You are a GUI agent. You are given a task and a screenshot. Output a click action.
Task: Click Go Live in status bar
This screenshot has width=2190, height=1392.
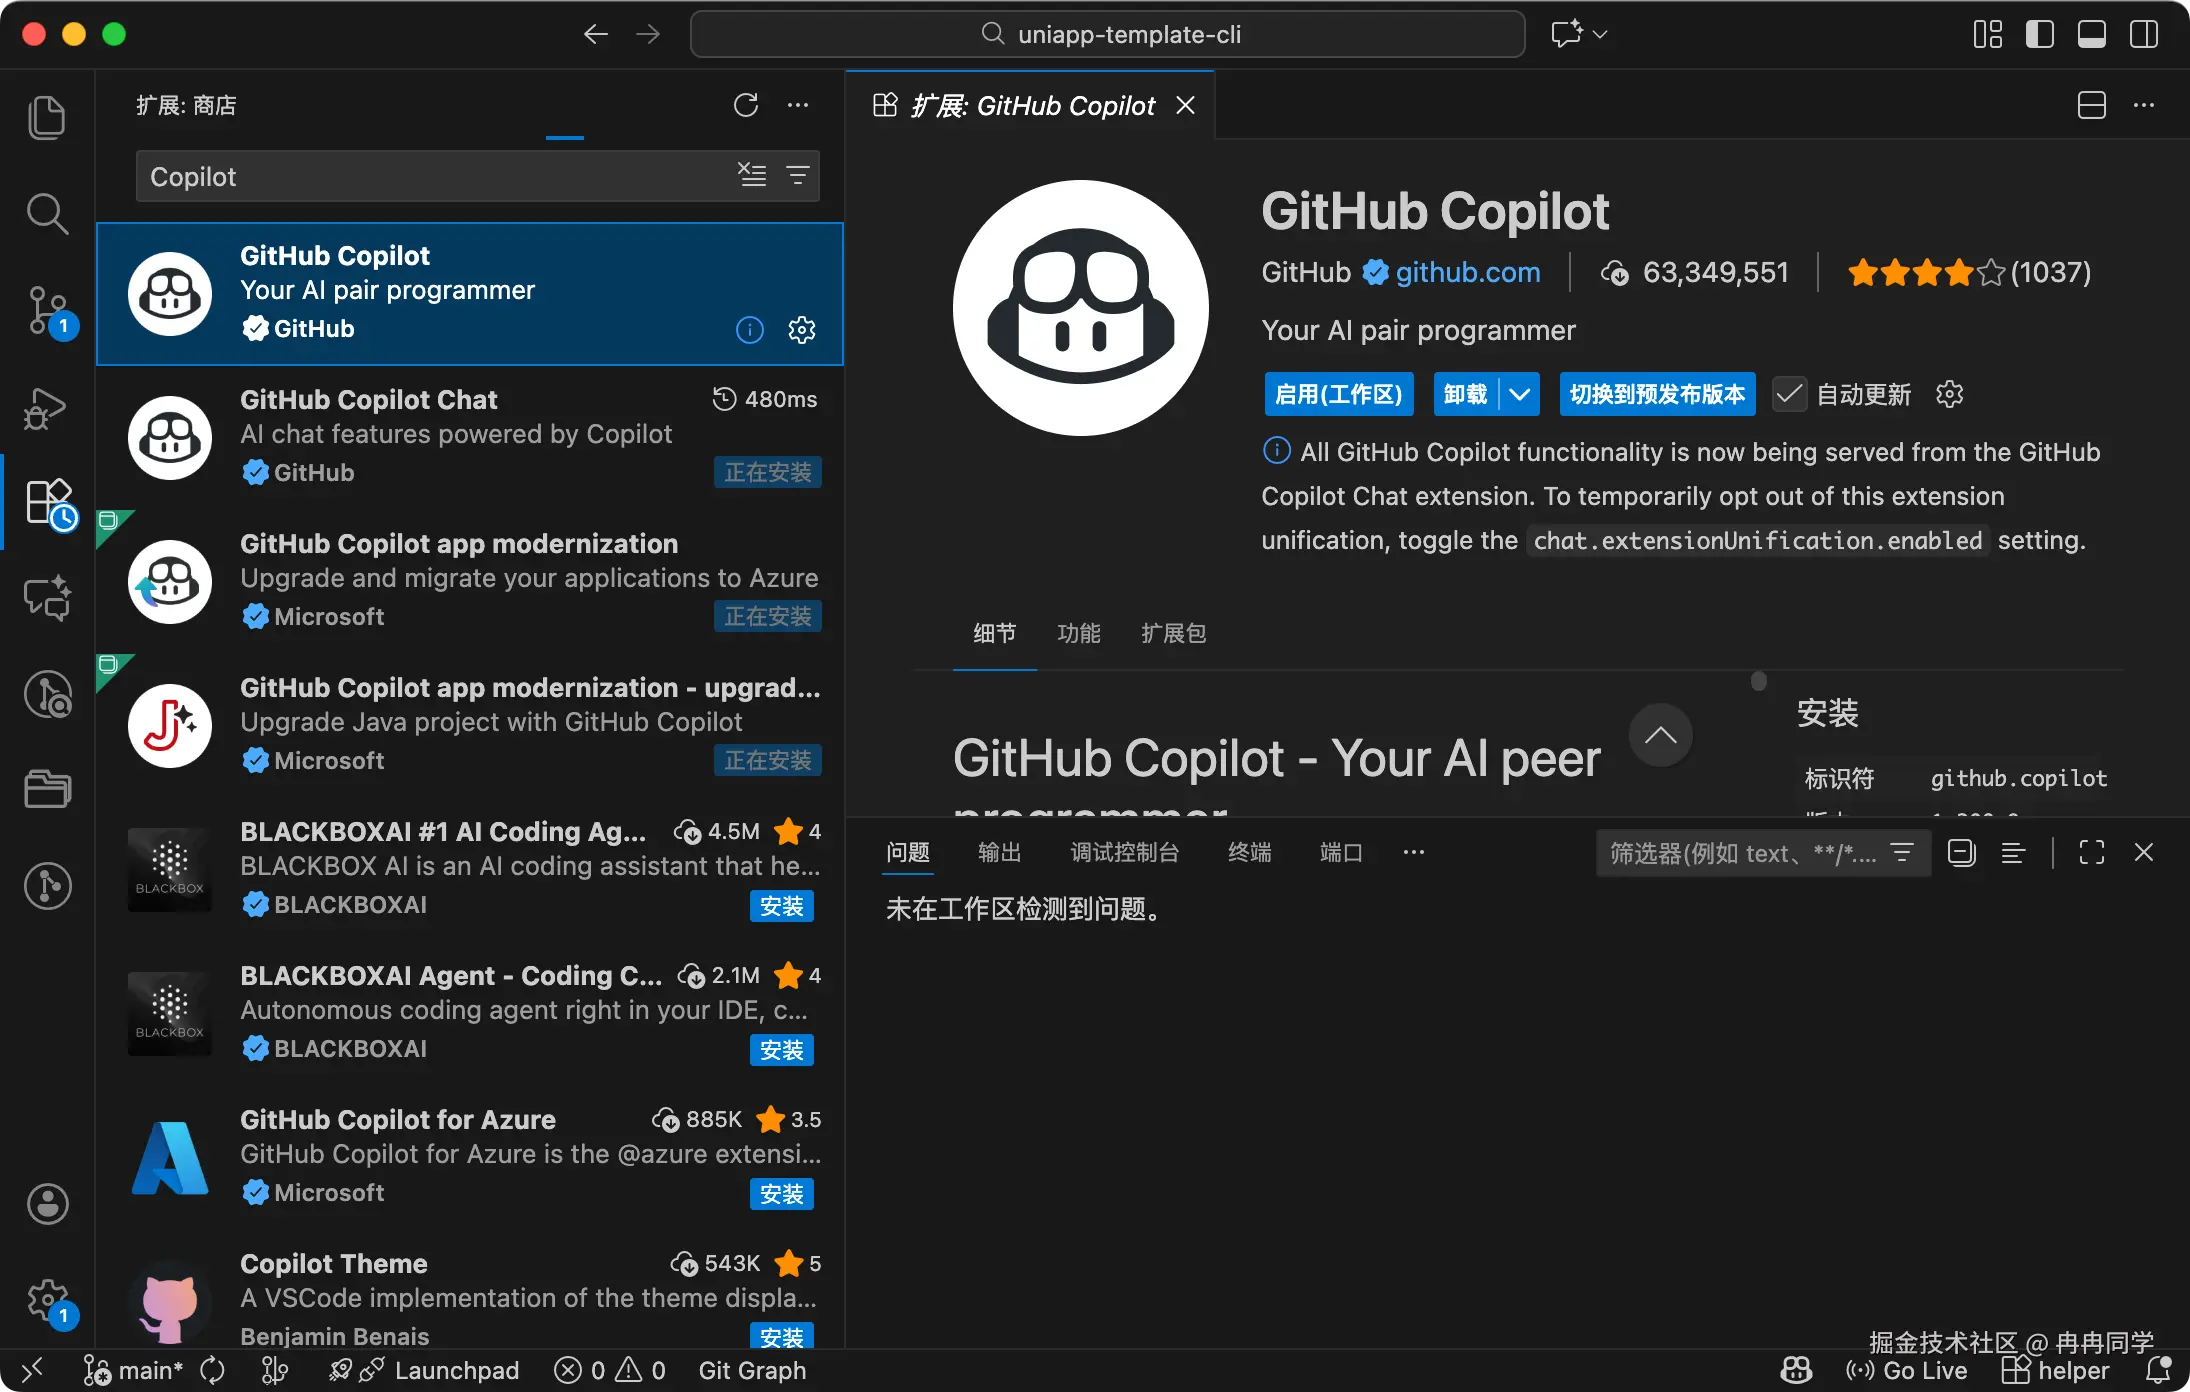[x=1908, y=1370]
